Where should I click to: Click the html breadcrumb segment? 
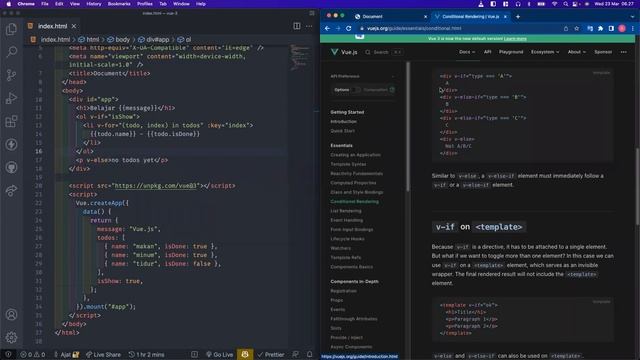pos(93,40)
